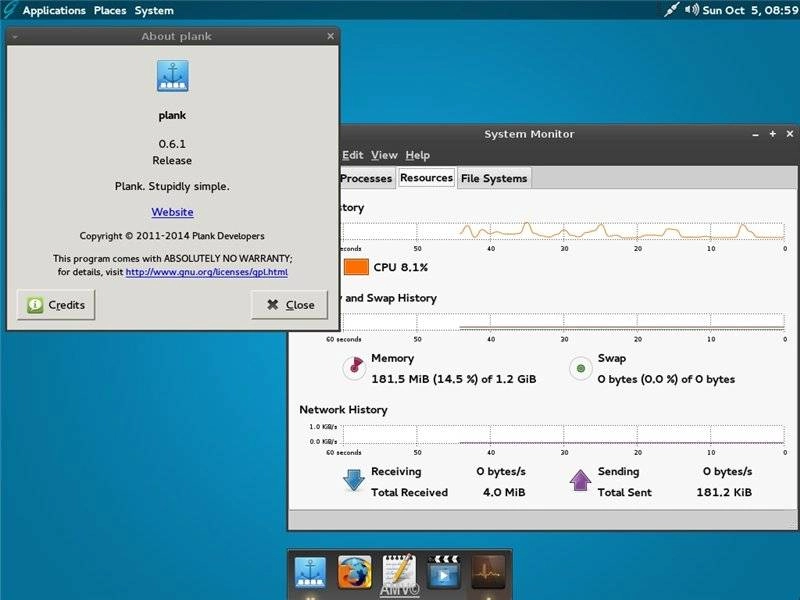Maximize the System Monitor window
Viewport: 800px width, 600px height.
(772, 134)
